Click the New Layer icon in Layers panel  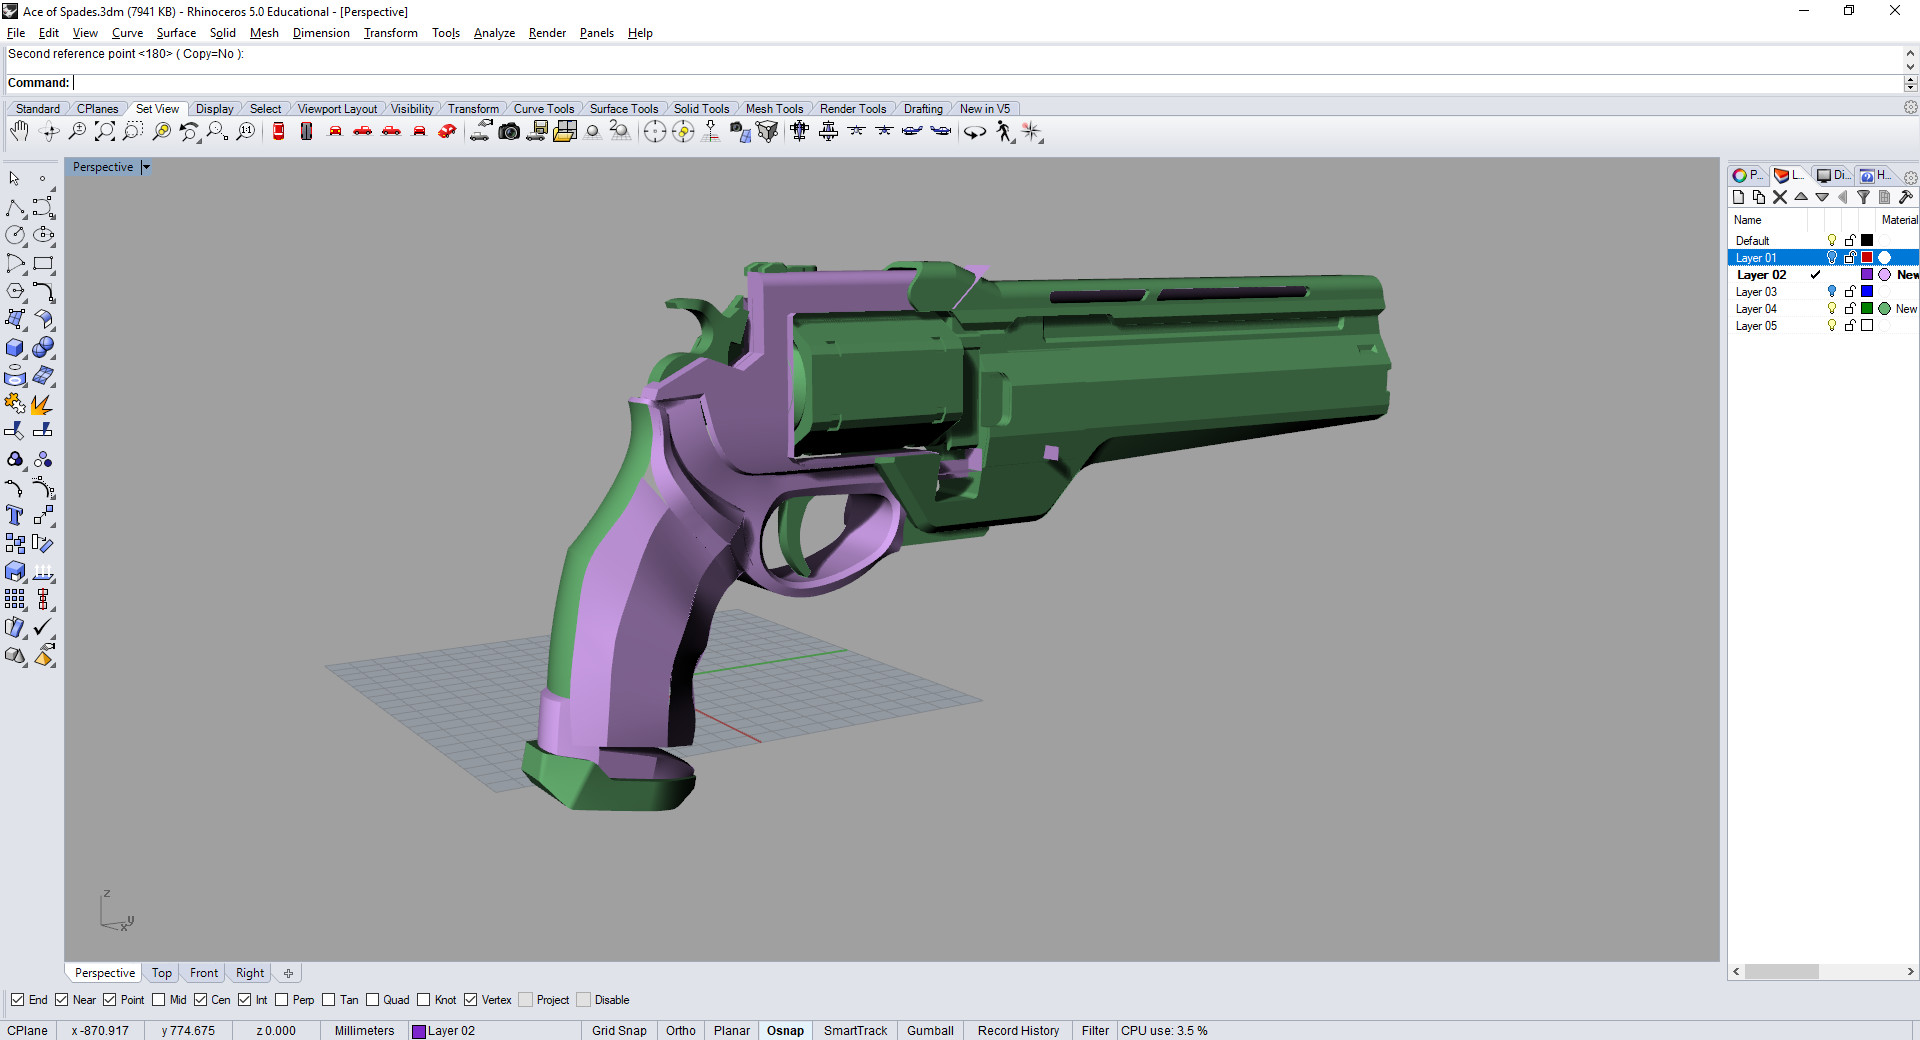pyautogui.click(x=1738, y=197)
